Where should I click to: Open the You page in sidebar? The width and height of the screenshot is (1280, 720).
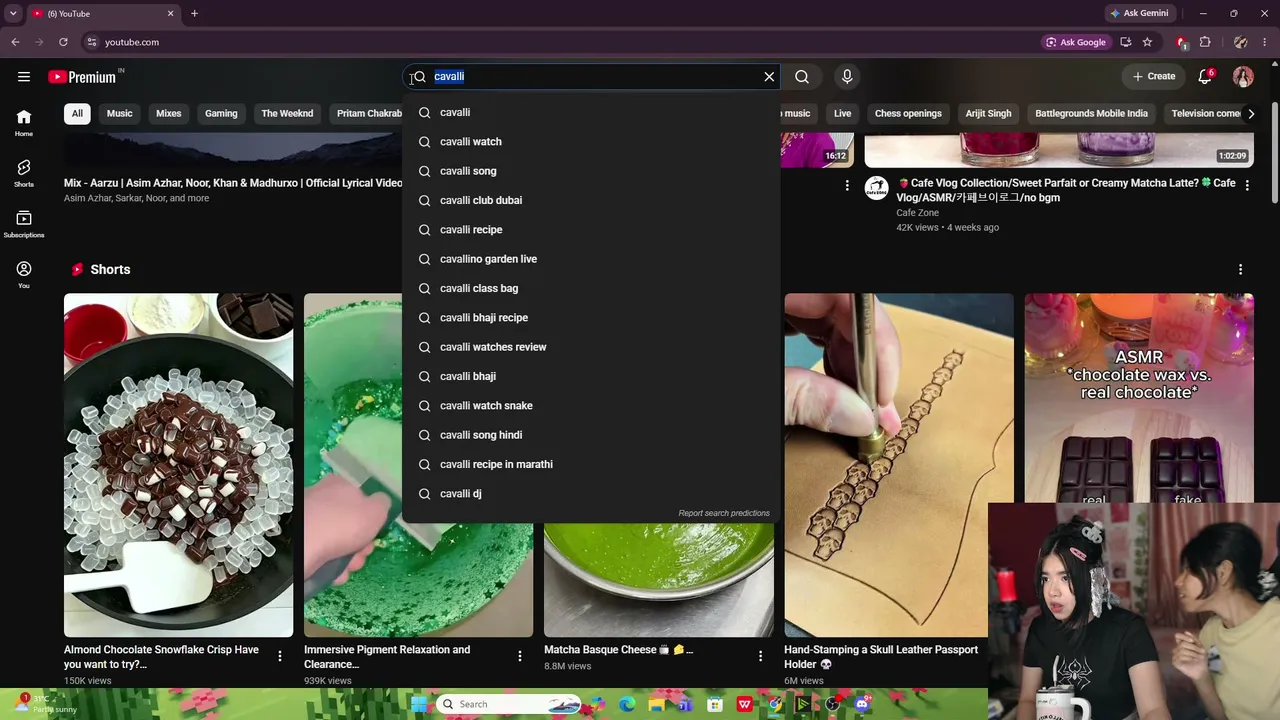click(x=24, y=274)
